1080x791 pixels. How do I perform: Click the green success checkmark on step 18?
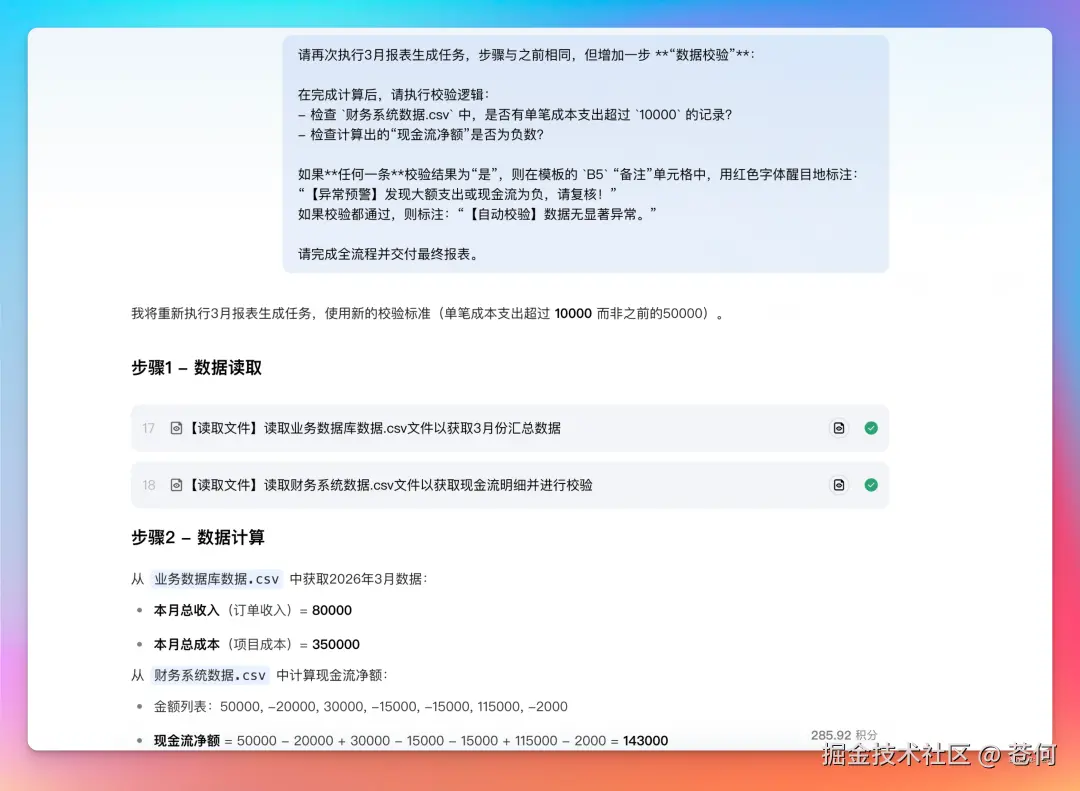(x=870, y=485)
